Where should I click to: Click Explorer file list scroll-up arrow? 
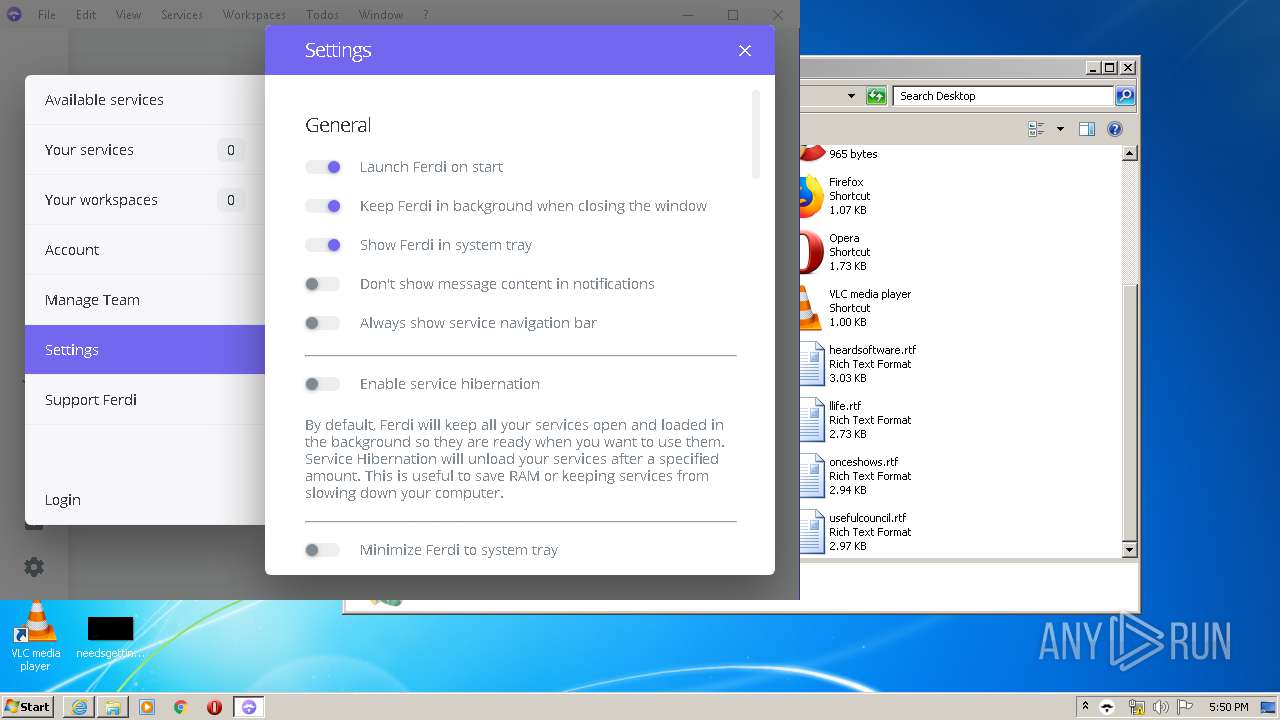pos(1130,154)
